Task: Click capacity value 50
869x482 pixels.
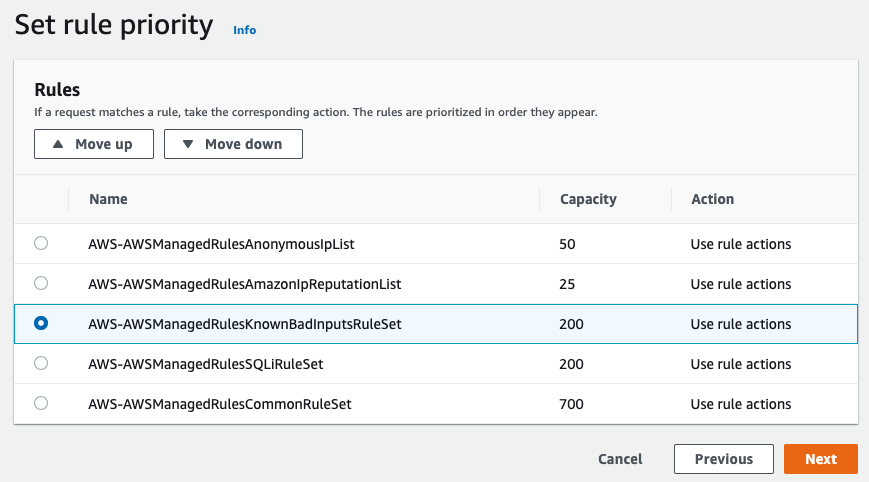Action: [x=567, y=244]
